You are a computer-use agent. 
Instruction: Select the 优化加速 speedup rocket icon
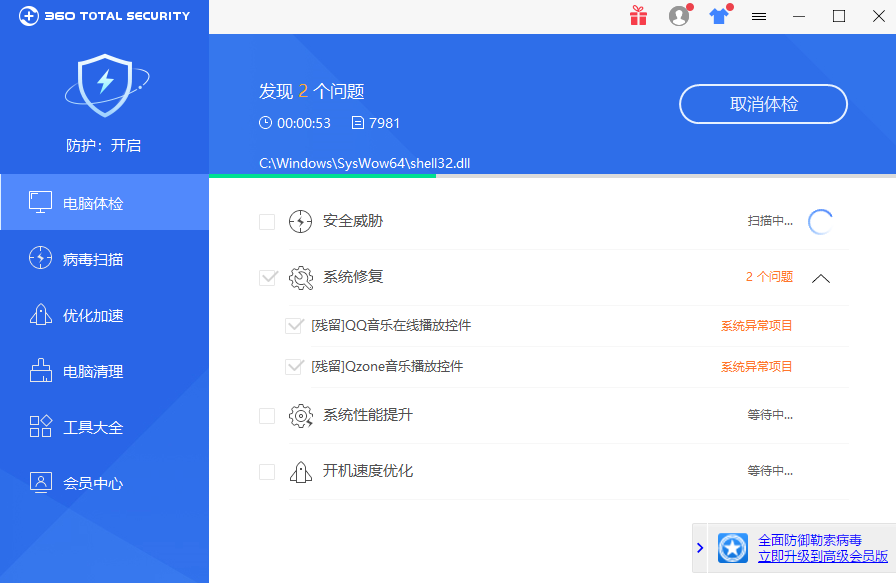[x=40, y=314]
